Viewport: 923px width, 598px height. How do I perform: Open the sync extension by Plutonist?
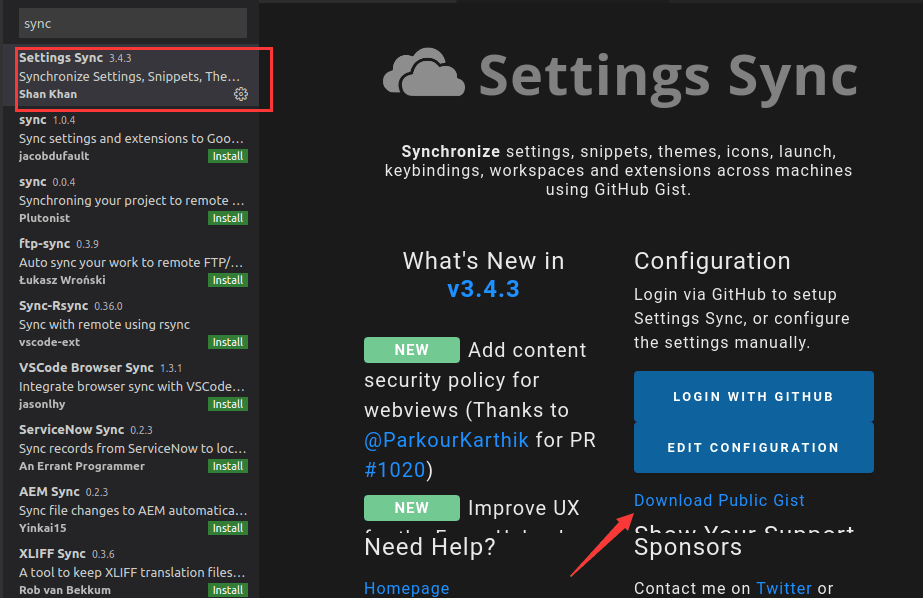tap(132, 200)
